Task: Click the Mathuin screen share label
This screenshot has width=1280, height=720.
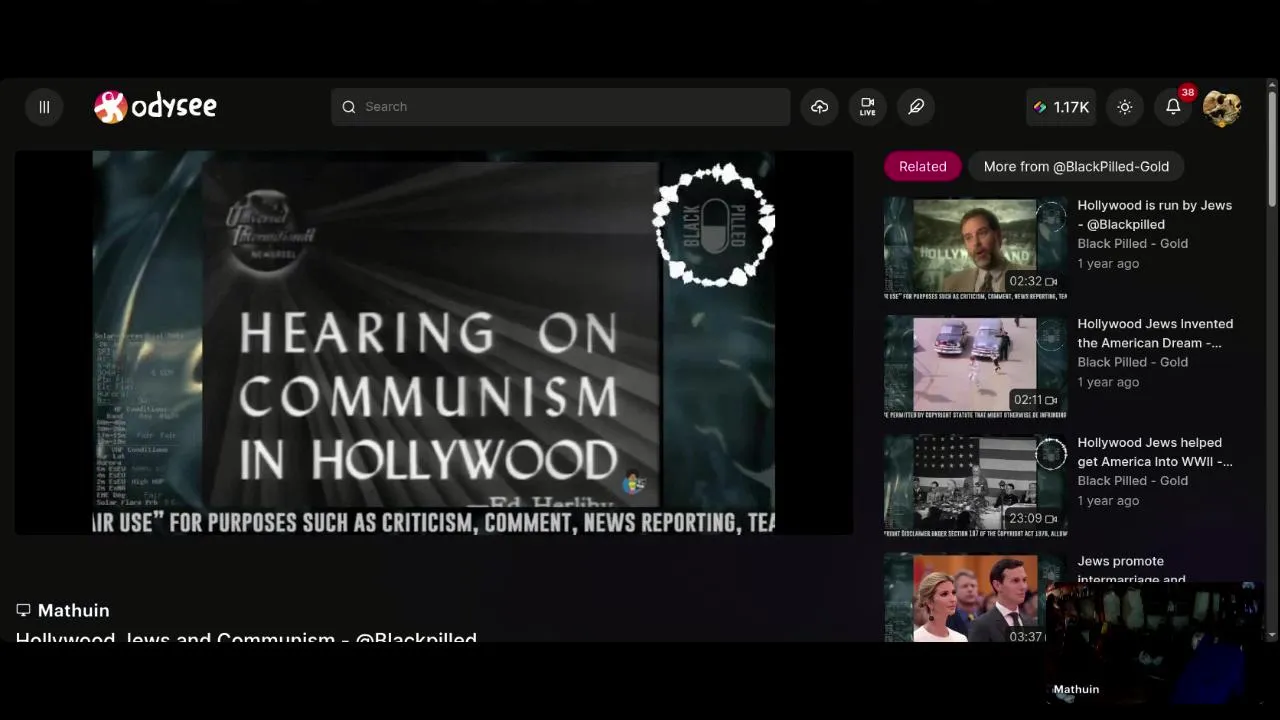Action: [62, 610]
